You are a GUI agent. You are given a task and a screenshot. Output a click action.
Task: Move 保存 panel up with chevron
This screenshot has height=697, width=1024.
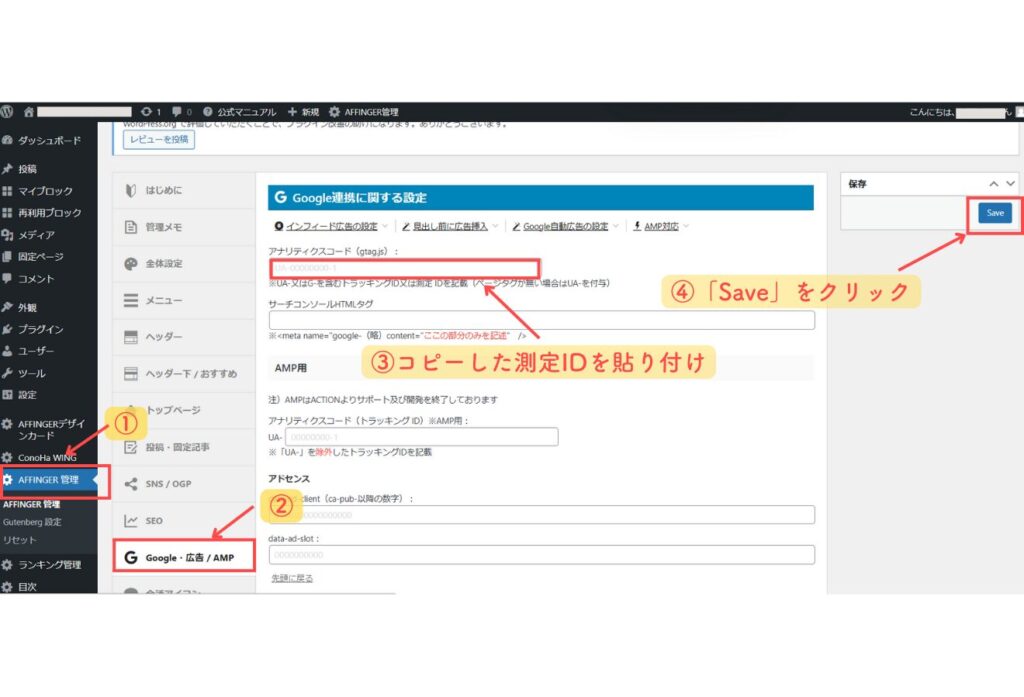click(x=993, y=184)
